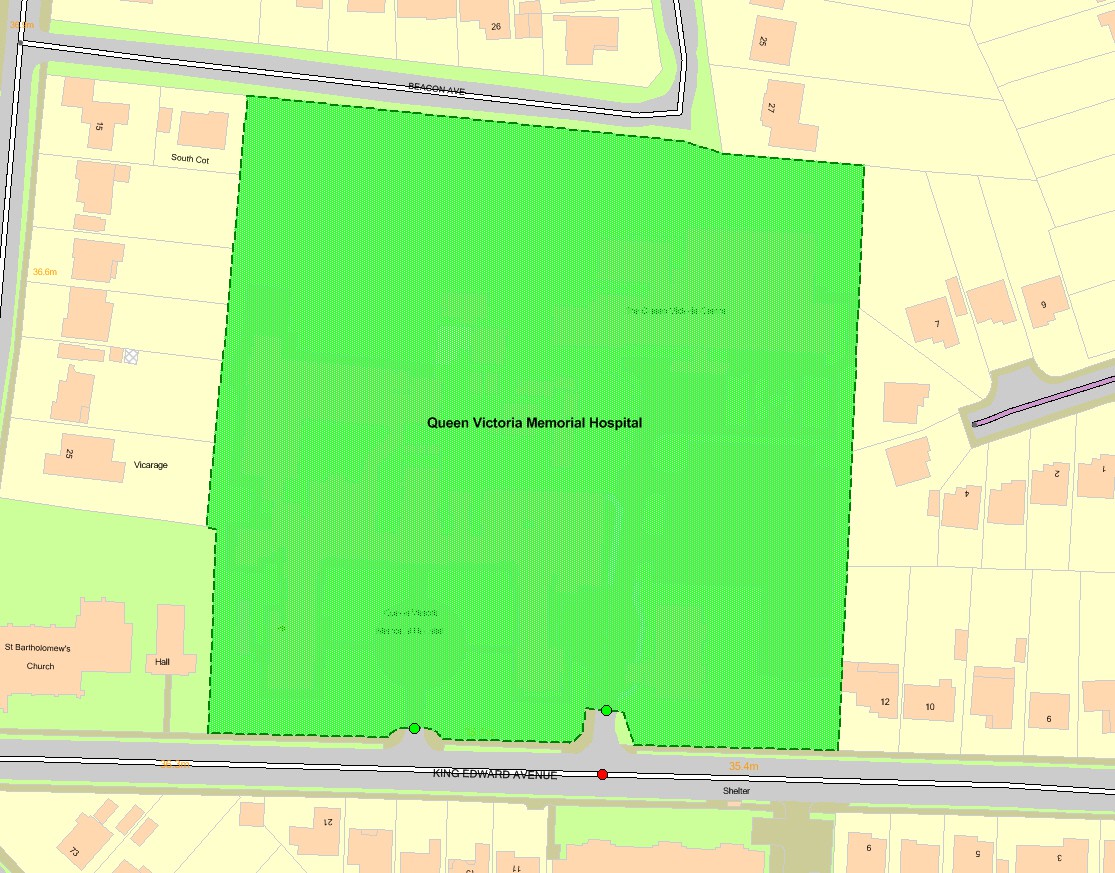Click the Shelter label below the road
The height and width of the screenshot is (873, 1115).
coord(736,791)
